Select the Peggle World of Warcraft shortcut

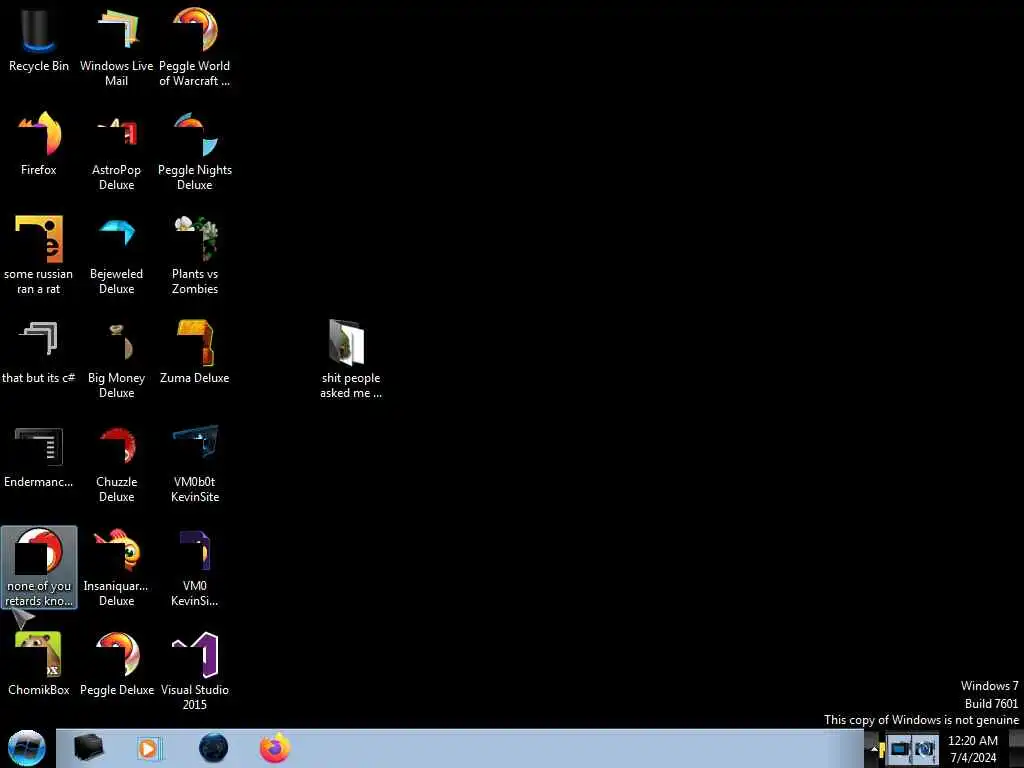[195, 46]
